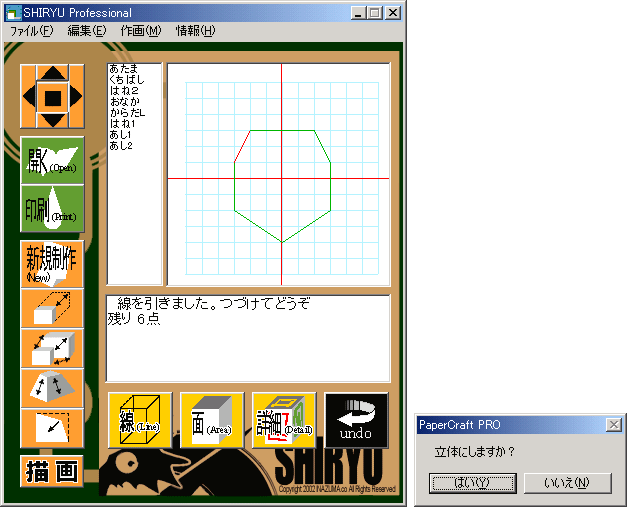Switch to Detail (詳細) mode
627x507 pixels.
pyautogui.click(x=284, y=420)
